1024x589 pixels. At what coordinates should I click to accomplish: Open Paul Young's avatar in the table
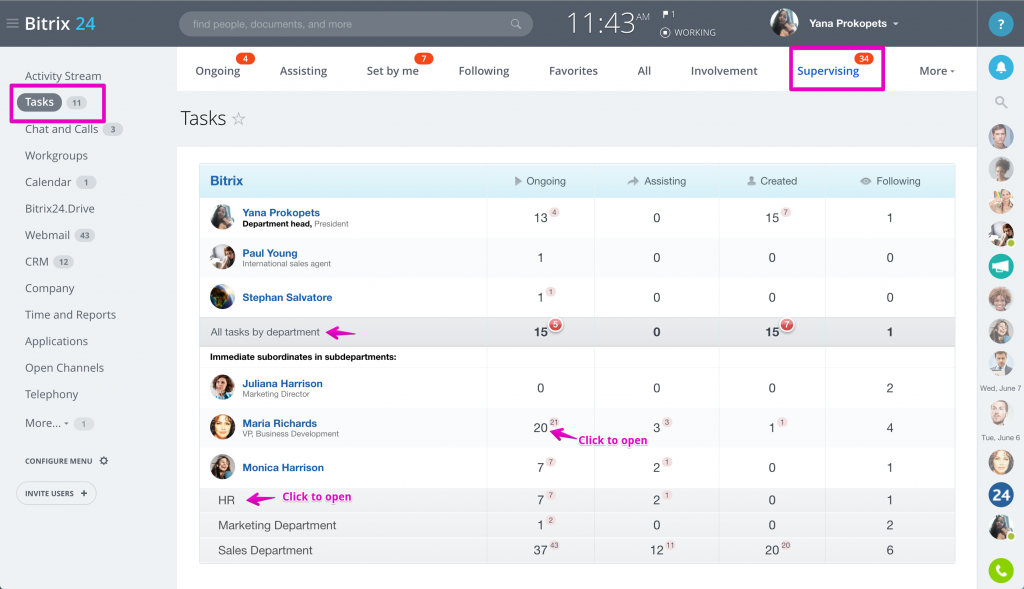222,257
